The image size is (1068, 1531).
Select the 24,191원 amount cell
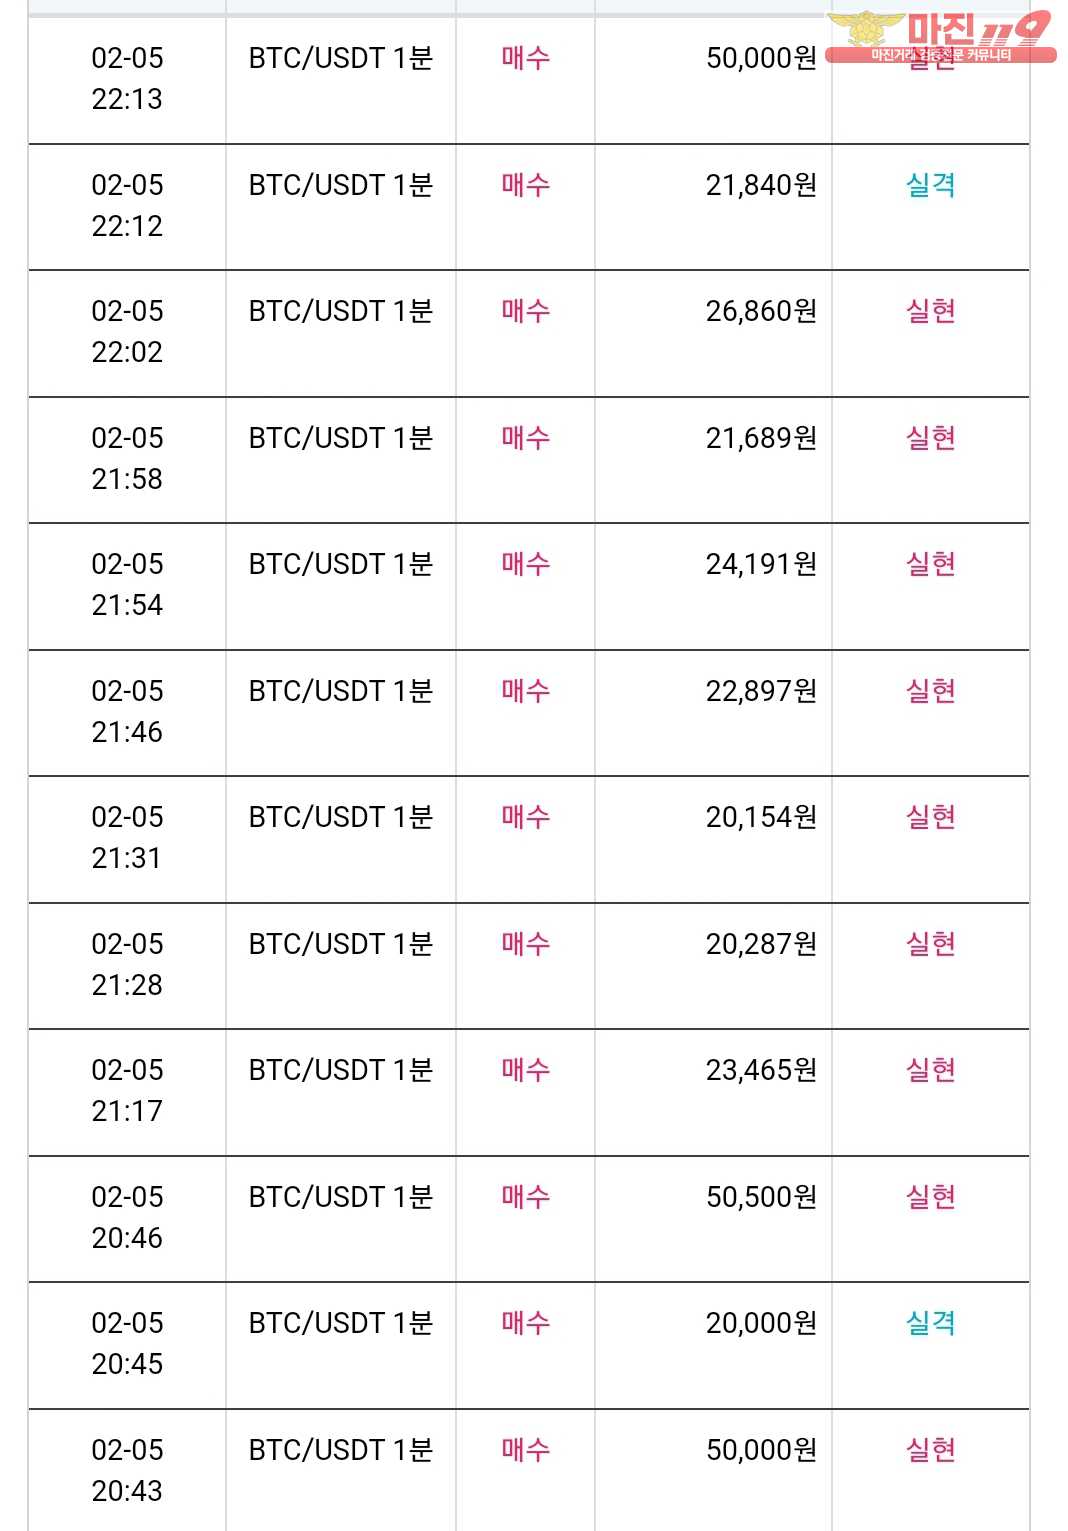click(761, 564)
